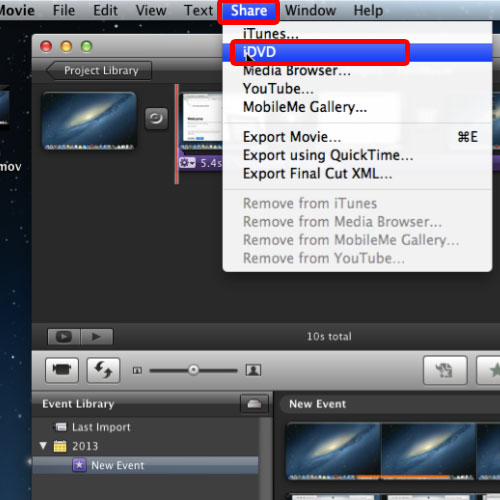The image size is (500, 500).
Task: Collapse the 2013 disclosure triangle
Action: tap(43, 446)
